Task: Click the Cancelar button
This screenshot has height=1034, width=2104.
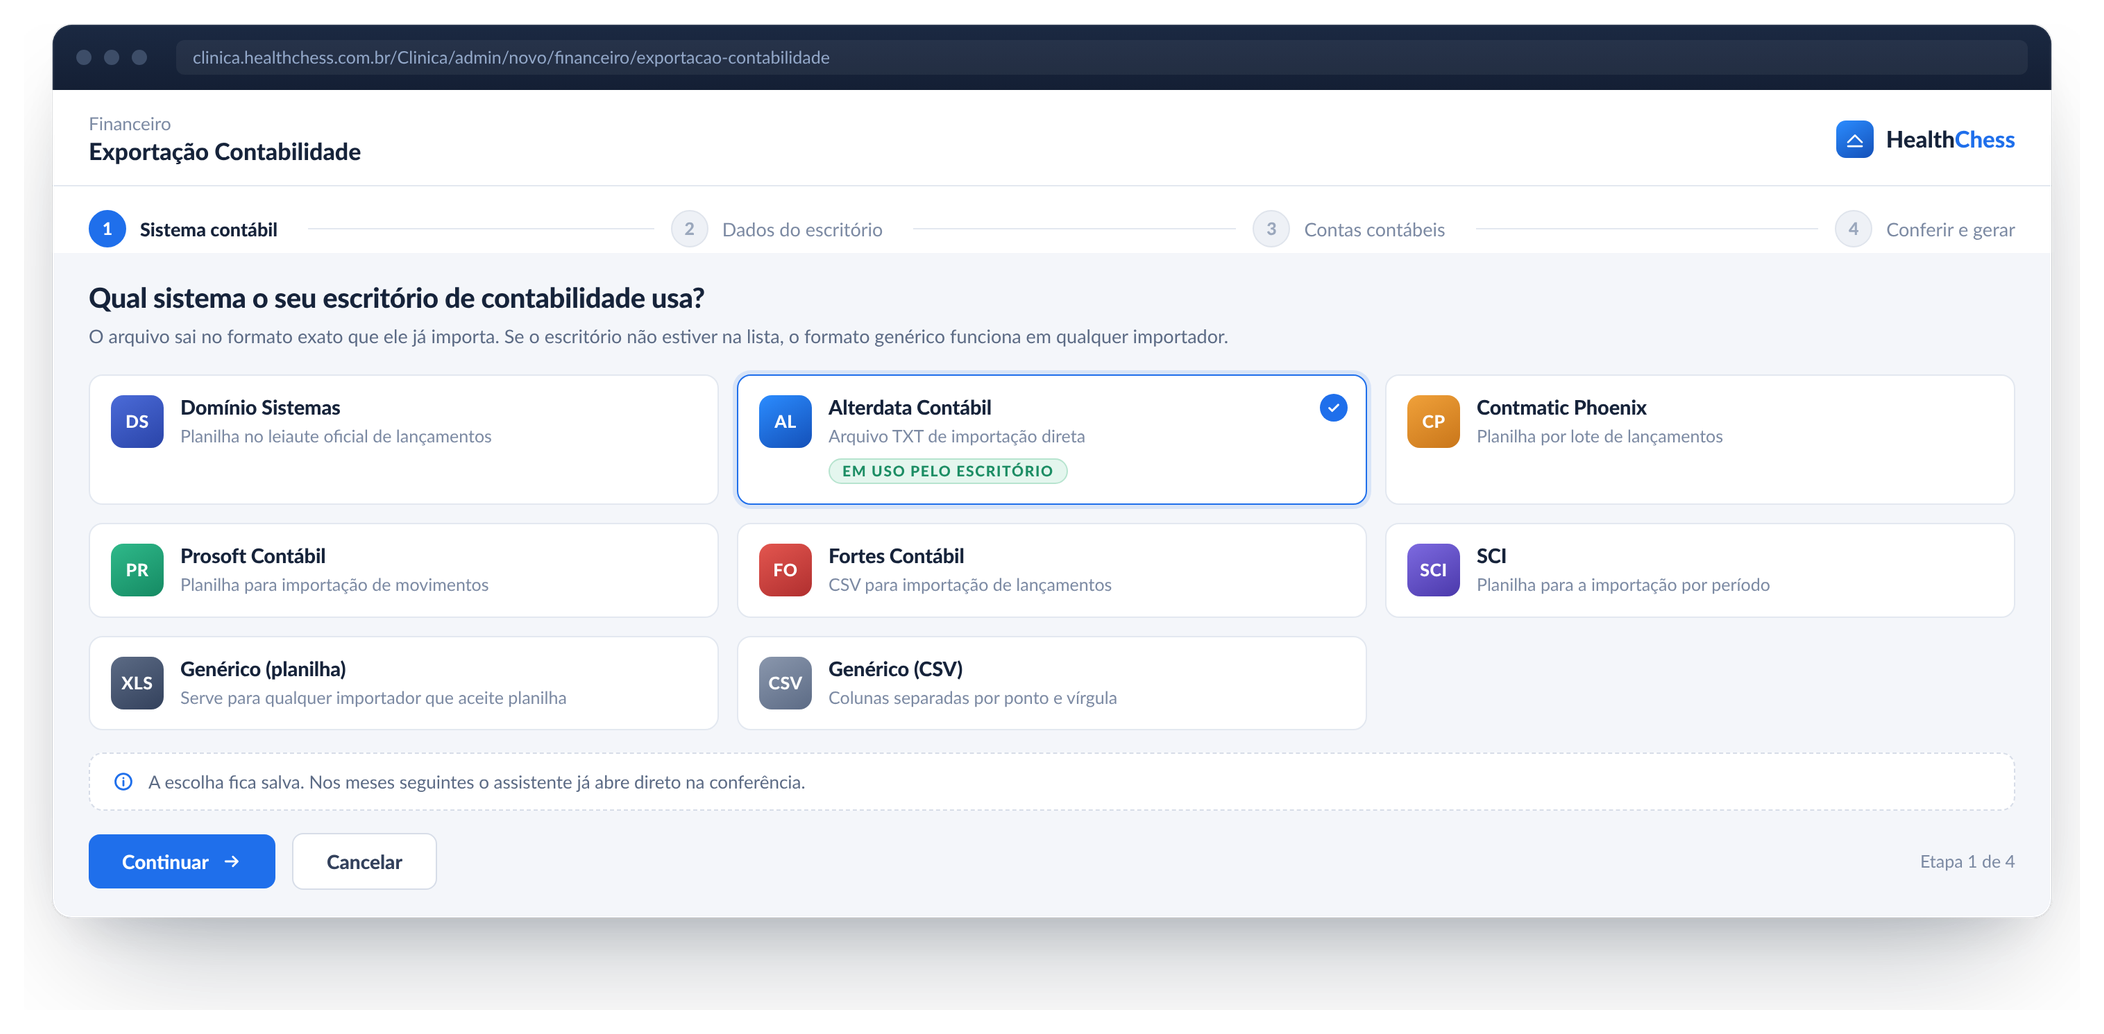Action: [364, 861]
